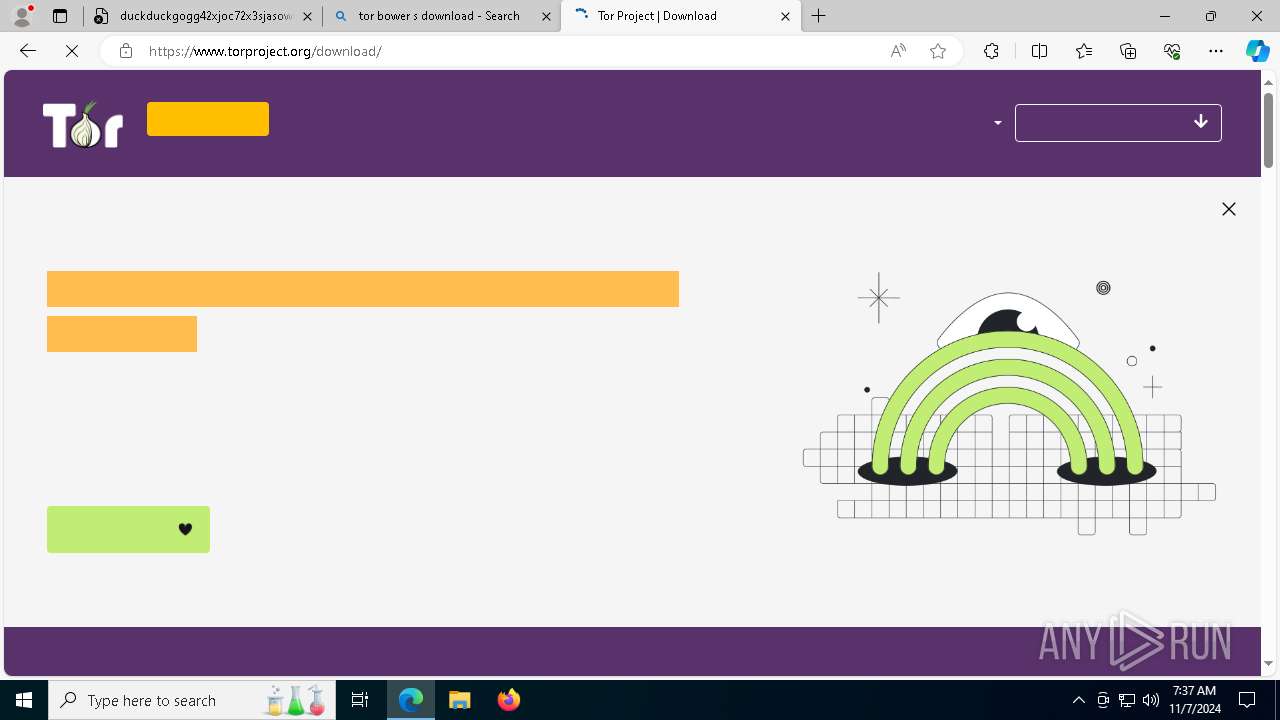Viewport: 1280px width, 720px height.
Task: Click the Tor onion logo
Action: point(83,125)
